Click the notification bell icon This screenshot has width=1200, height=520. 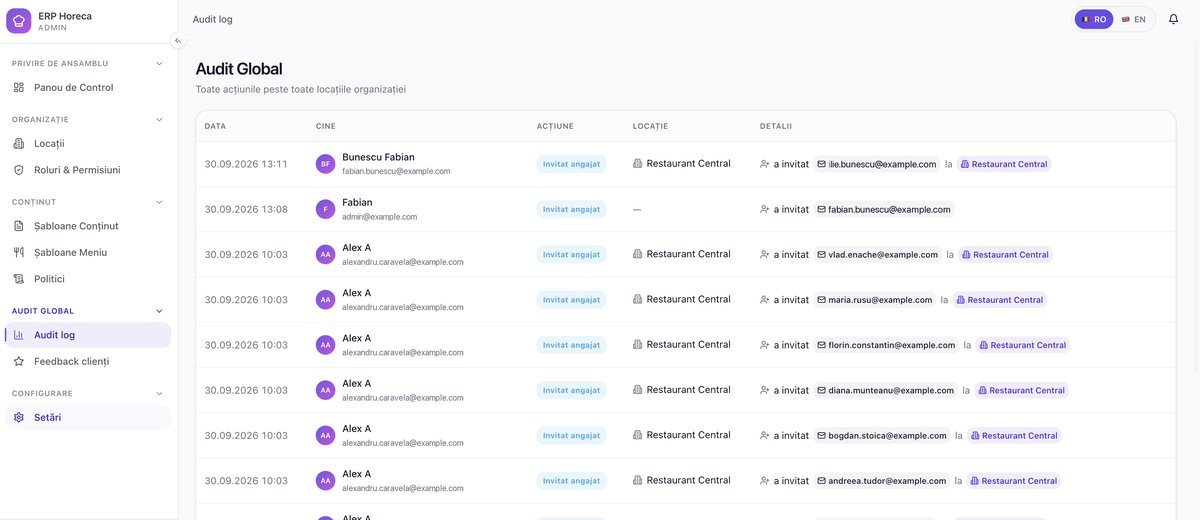pyautogui.click(x=1174, y=19)
